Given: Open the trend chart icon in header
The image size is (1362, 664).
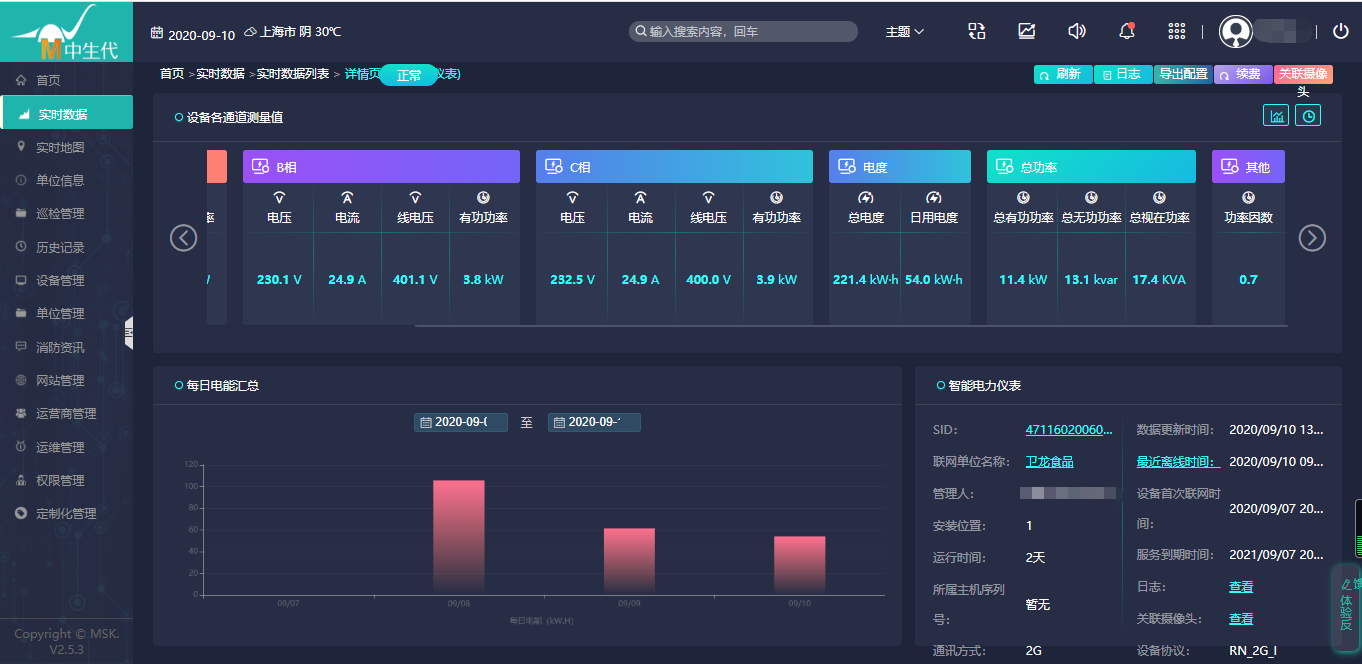Looking at the screenshot, I should (1027, 31).
